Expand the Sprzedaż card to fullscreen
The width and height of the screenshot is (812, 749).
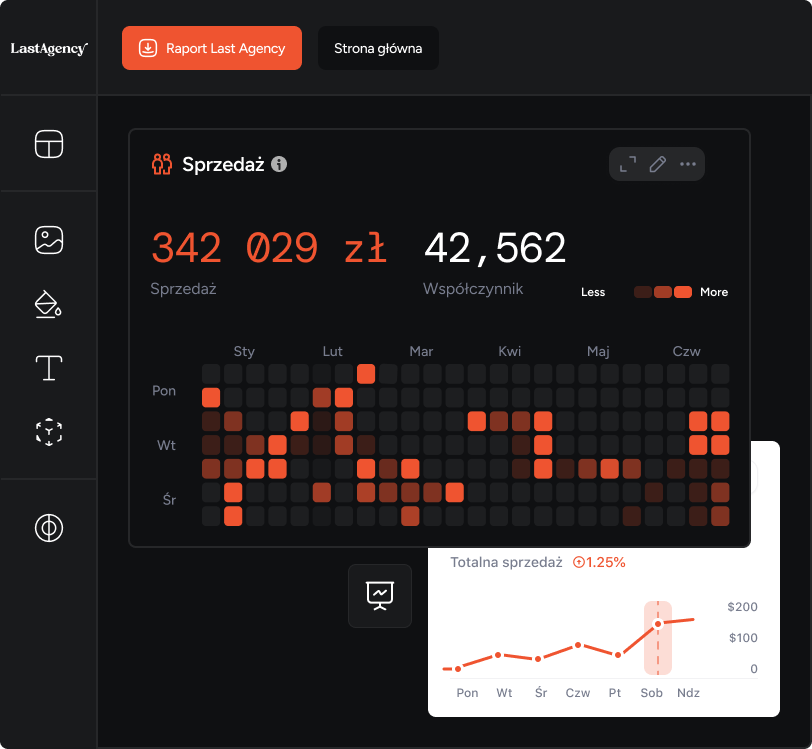pos(627,164)
